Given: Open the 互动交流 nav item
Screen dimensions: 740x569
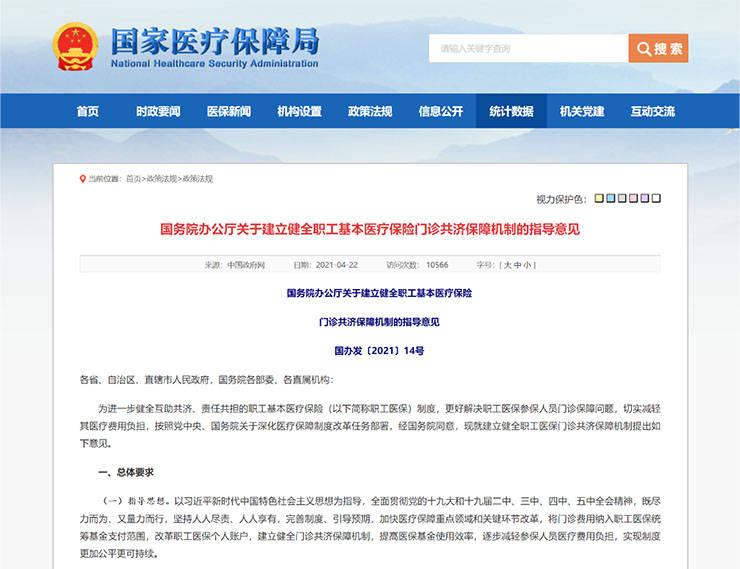Looking at the screenshot, I should pos(653,111).
